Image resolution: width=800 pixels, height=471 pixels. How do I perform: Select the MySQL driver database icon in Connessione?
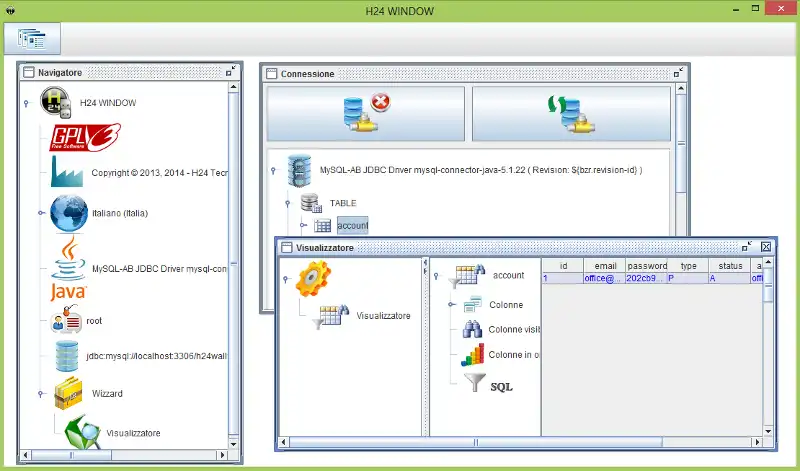(x=299, y=170)
